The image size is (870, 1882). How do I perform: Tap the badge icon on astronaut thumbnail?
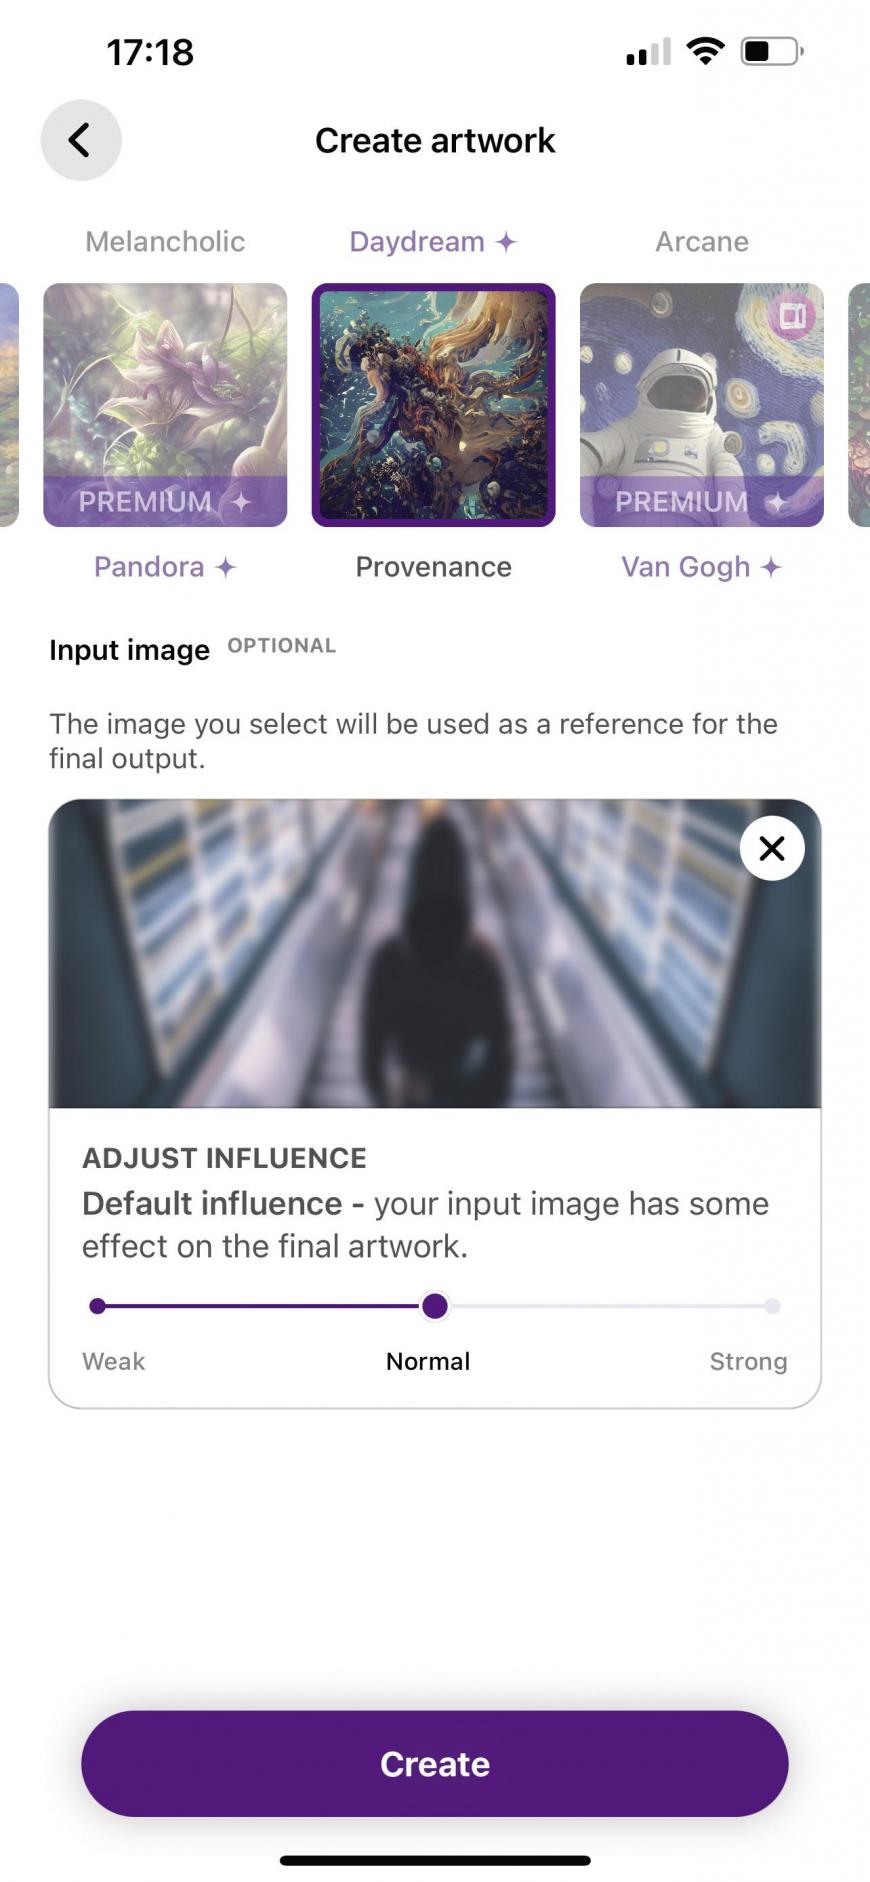pyautogui.click(x=792, y=317)
